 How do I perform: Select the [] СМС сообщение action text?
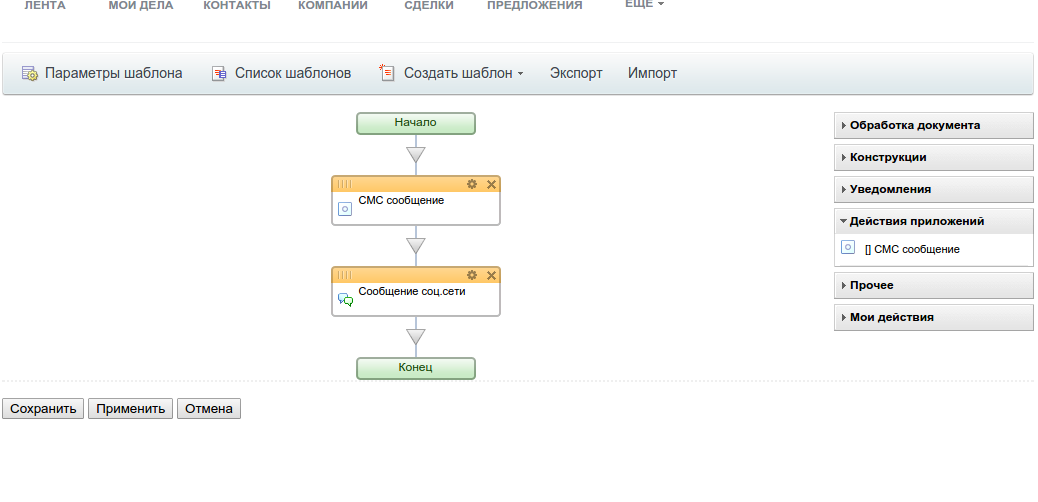click(912, 250)
